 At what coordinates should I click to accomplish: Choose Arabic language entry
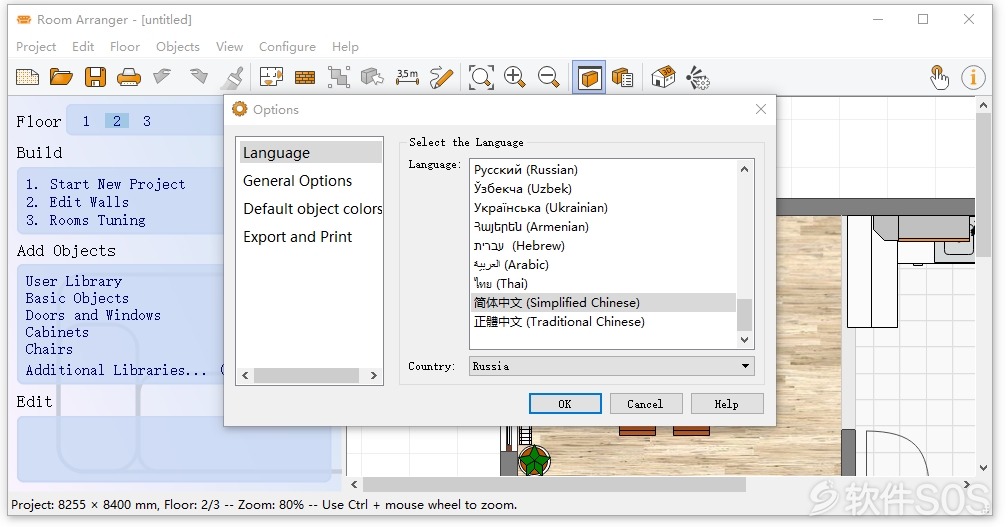click(604, 264)
